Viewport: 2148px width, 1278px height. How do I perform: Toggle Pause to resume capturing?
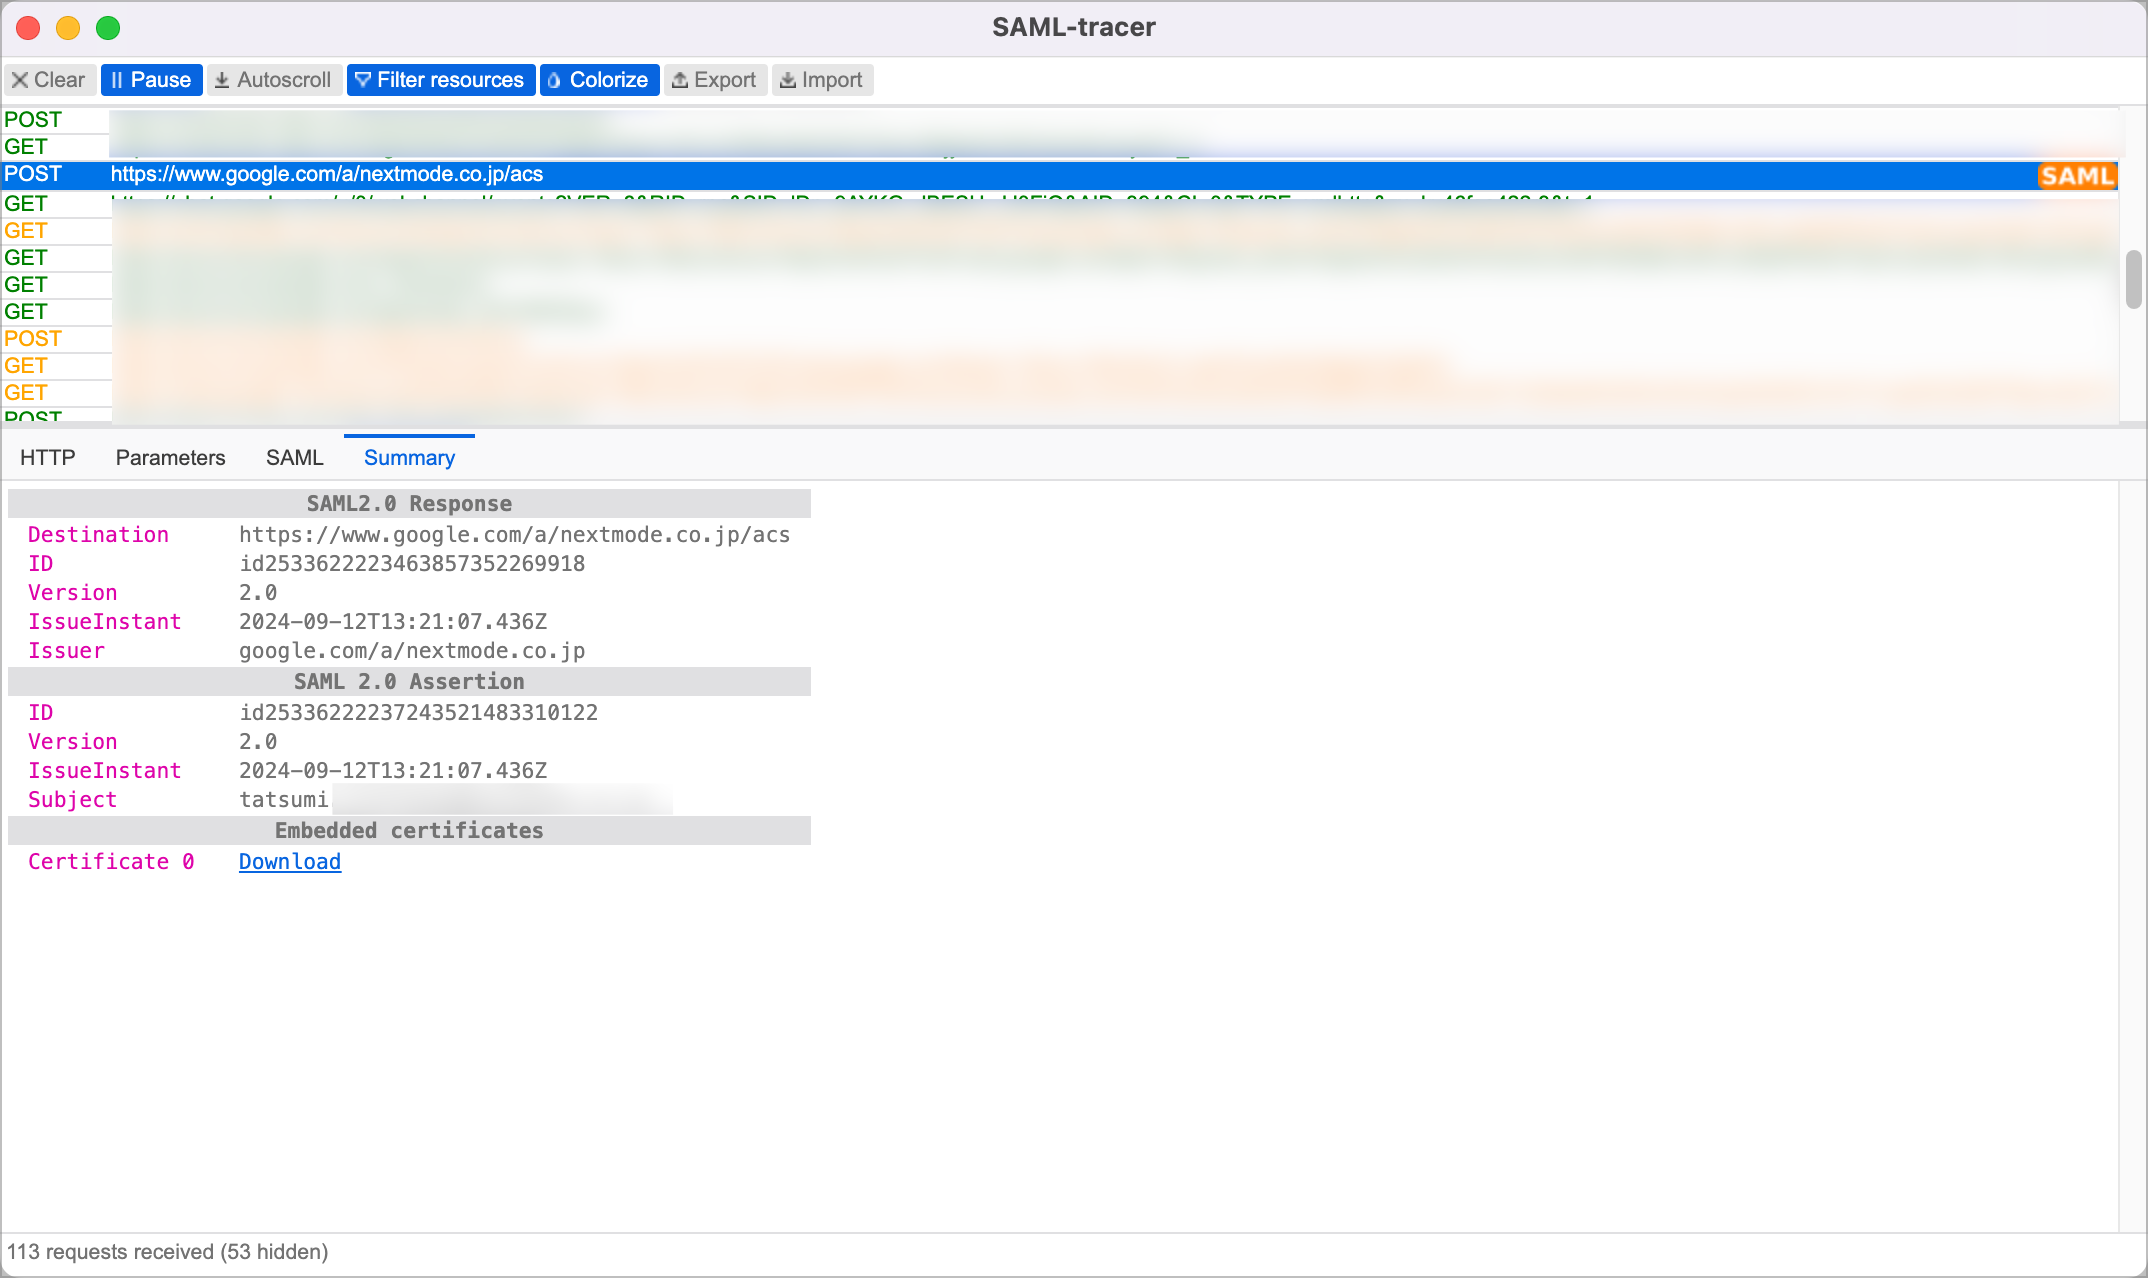point(151,79)
